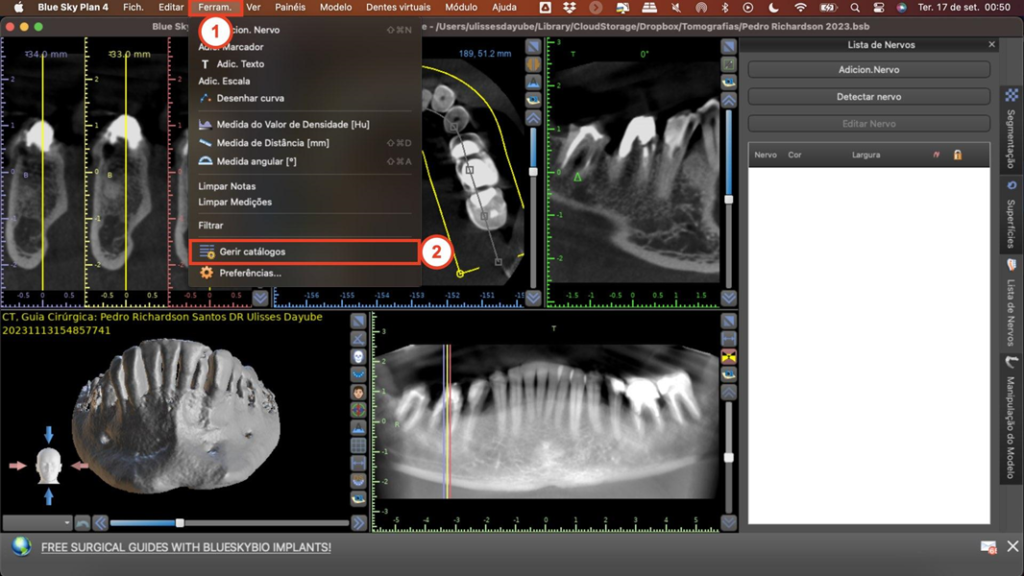Click the grid icon in 3D view toolbar
Viewport: 1024px width, 576px height.
click(358, 445)
